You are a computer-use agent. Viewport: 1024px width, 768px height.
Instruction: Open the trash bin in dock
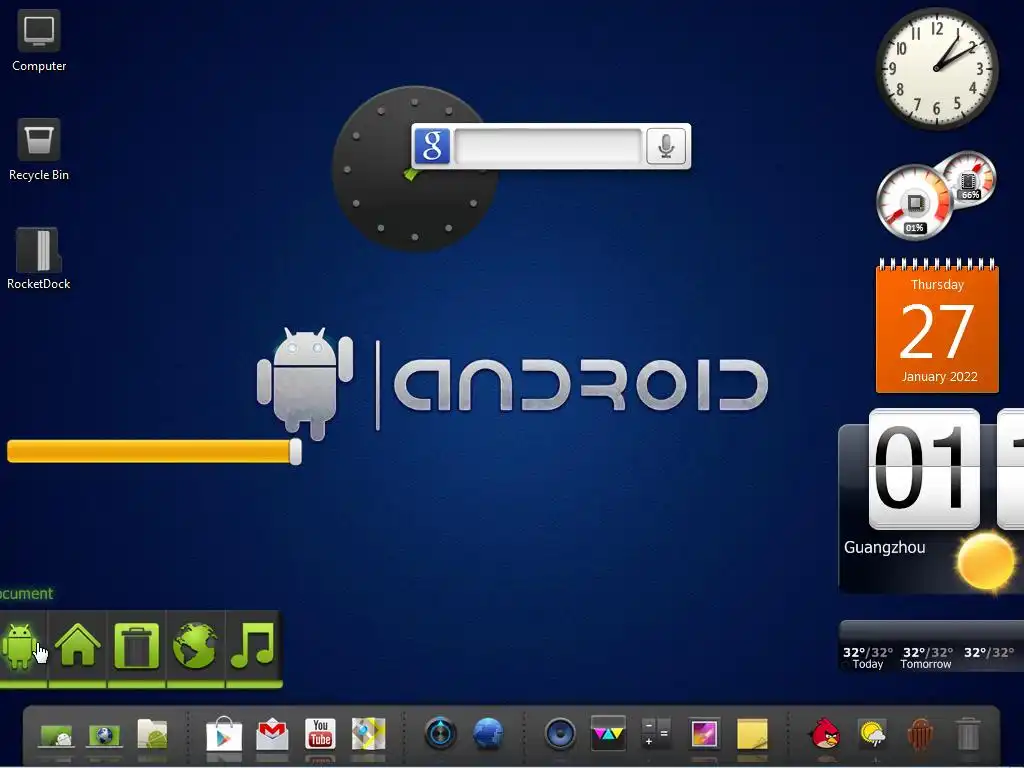[x=968, y=734]
